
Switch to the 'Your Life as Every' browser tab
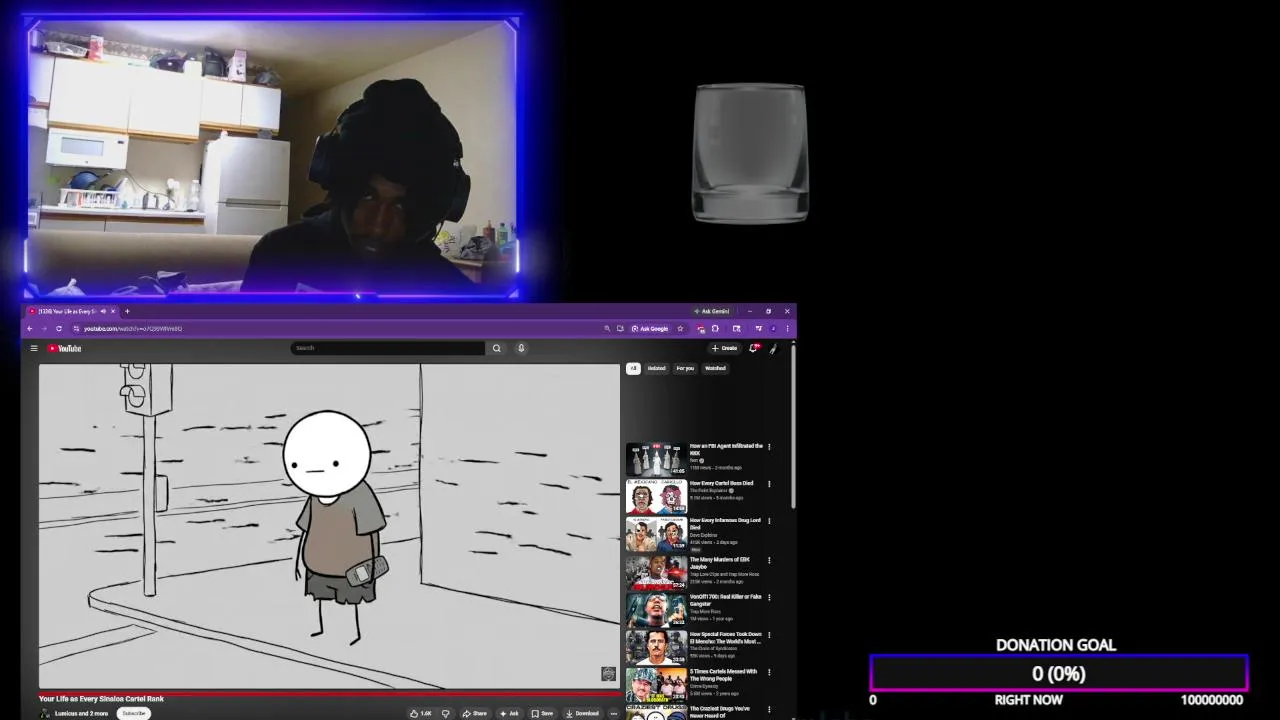click(x=70, y=311)
